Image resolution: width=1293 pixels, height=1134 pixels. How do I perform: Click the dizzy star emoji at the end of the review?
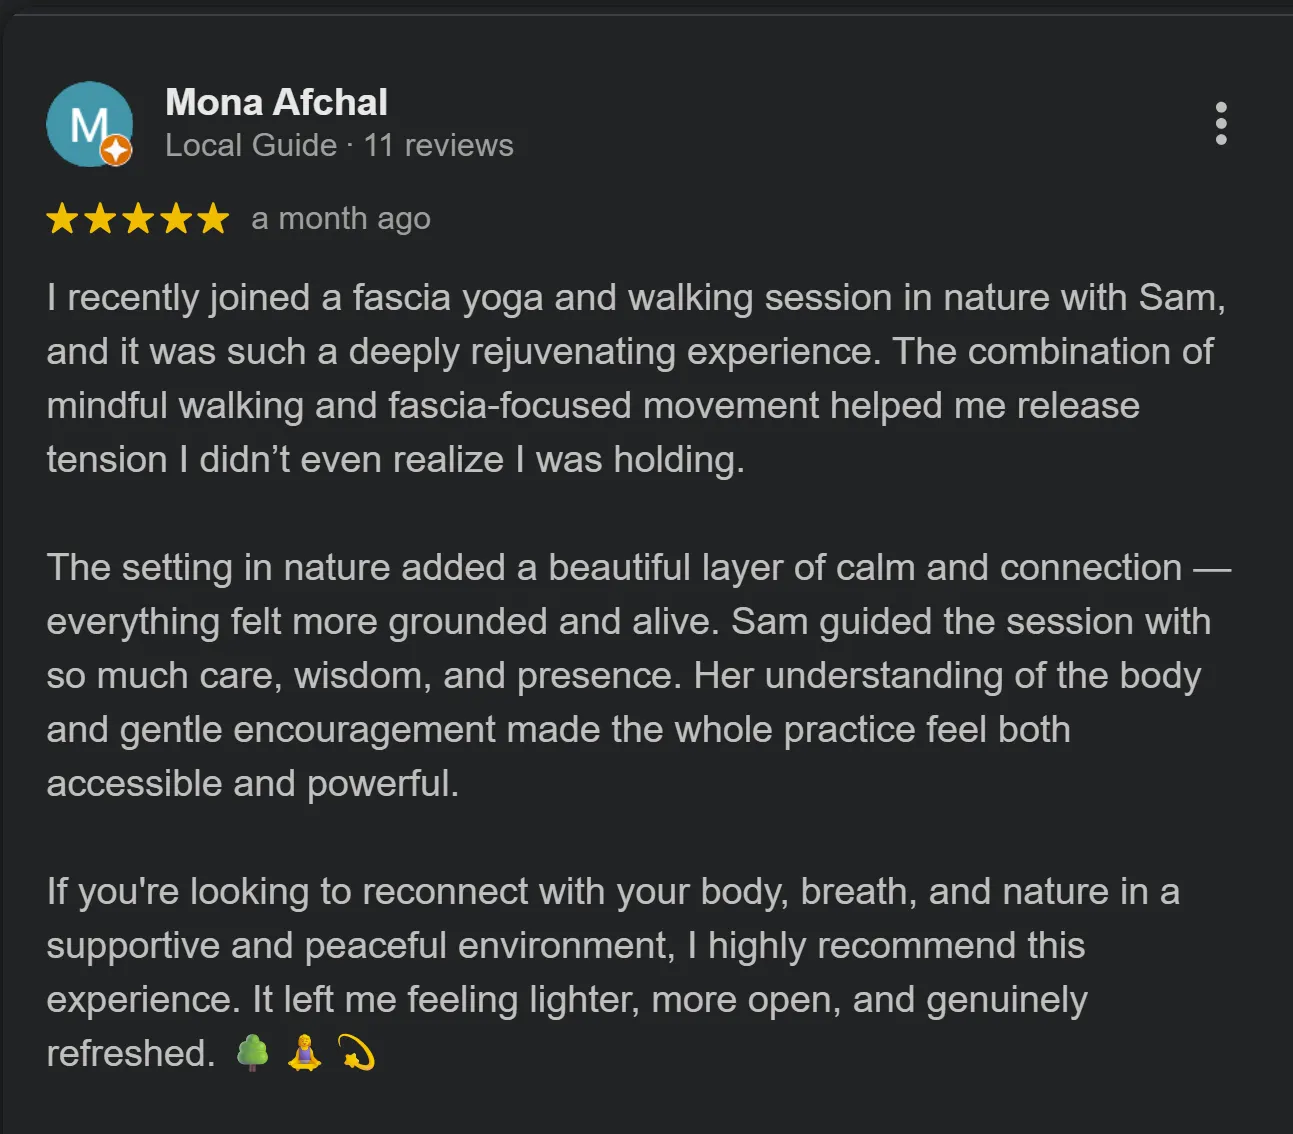tap(356, 1052)
